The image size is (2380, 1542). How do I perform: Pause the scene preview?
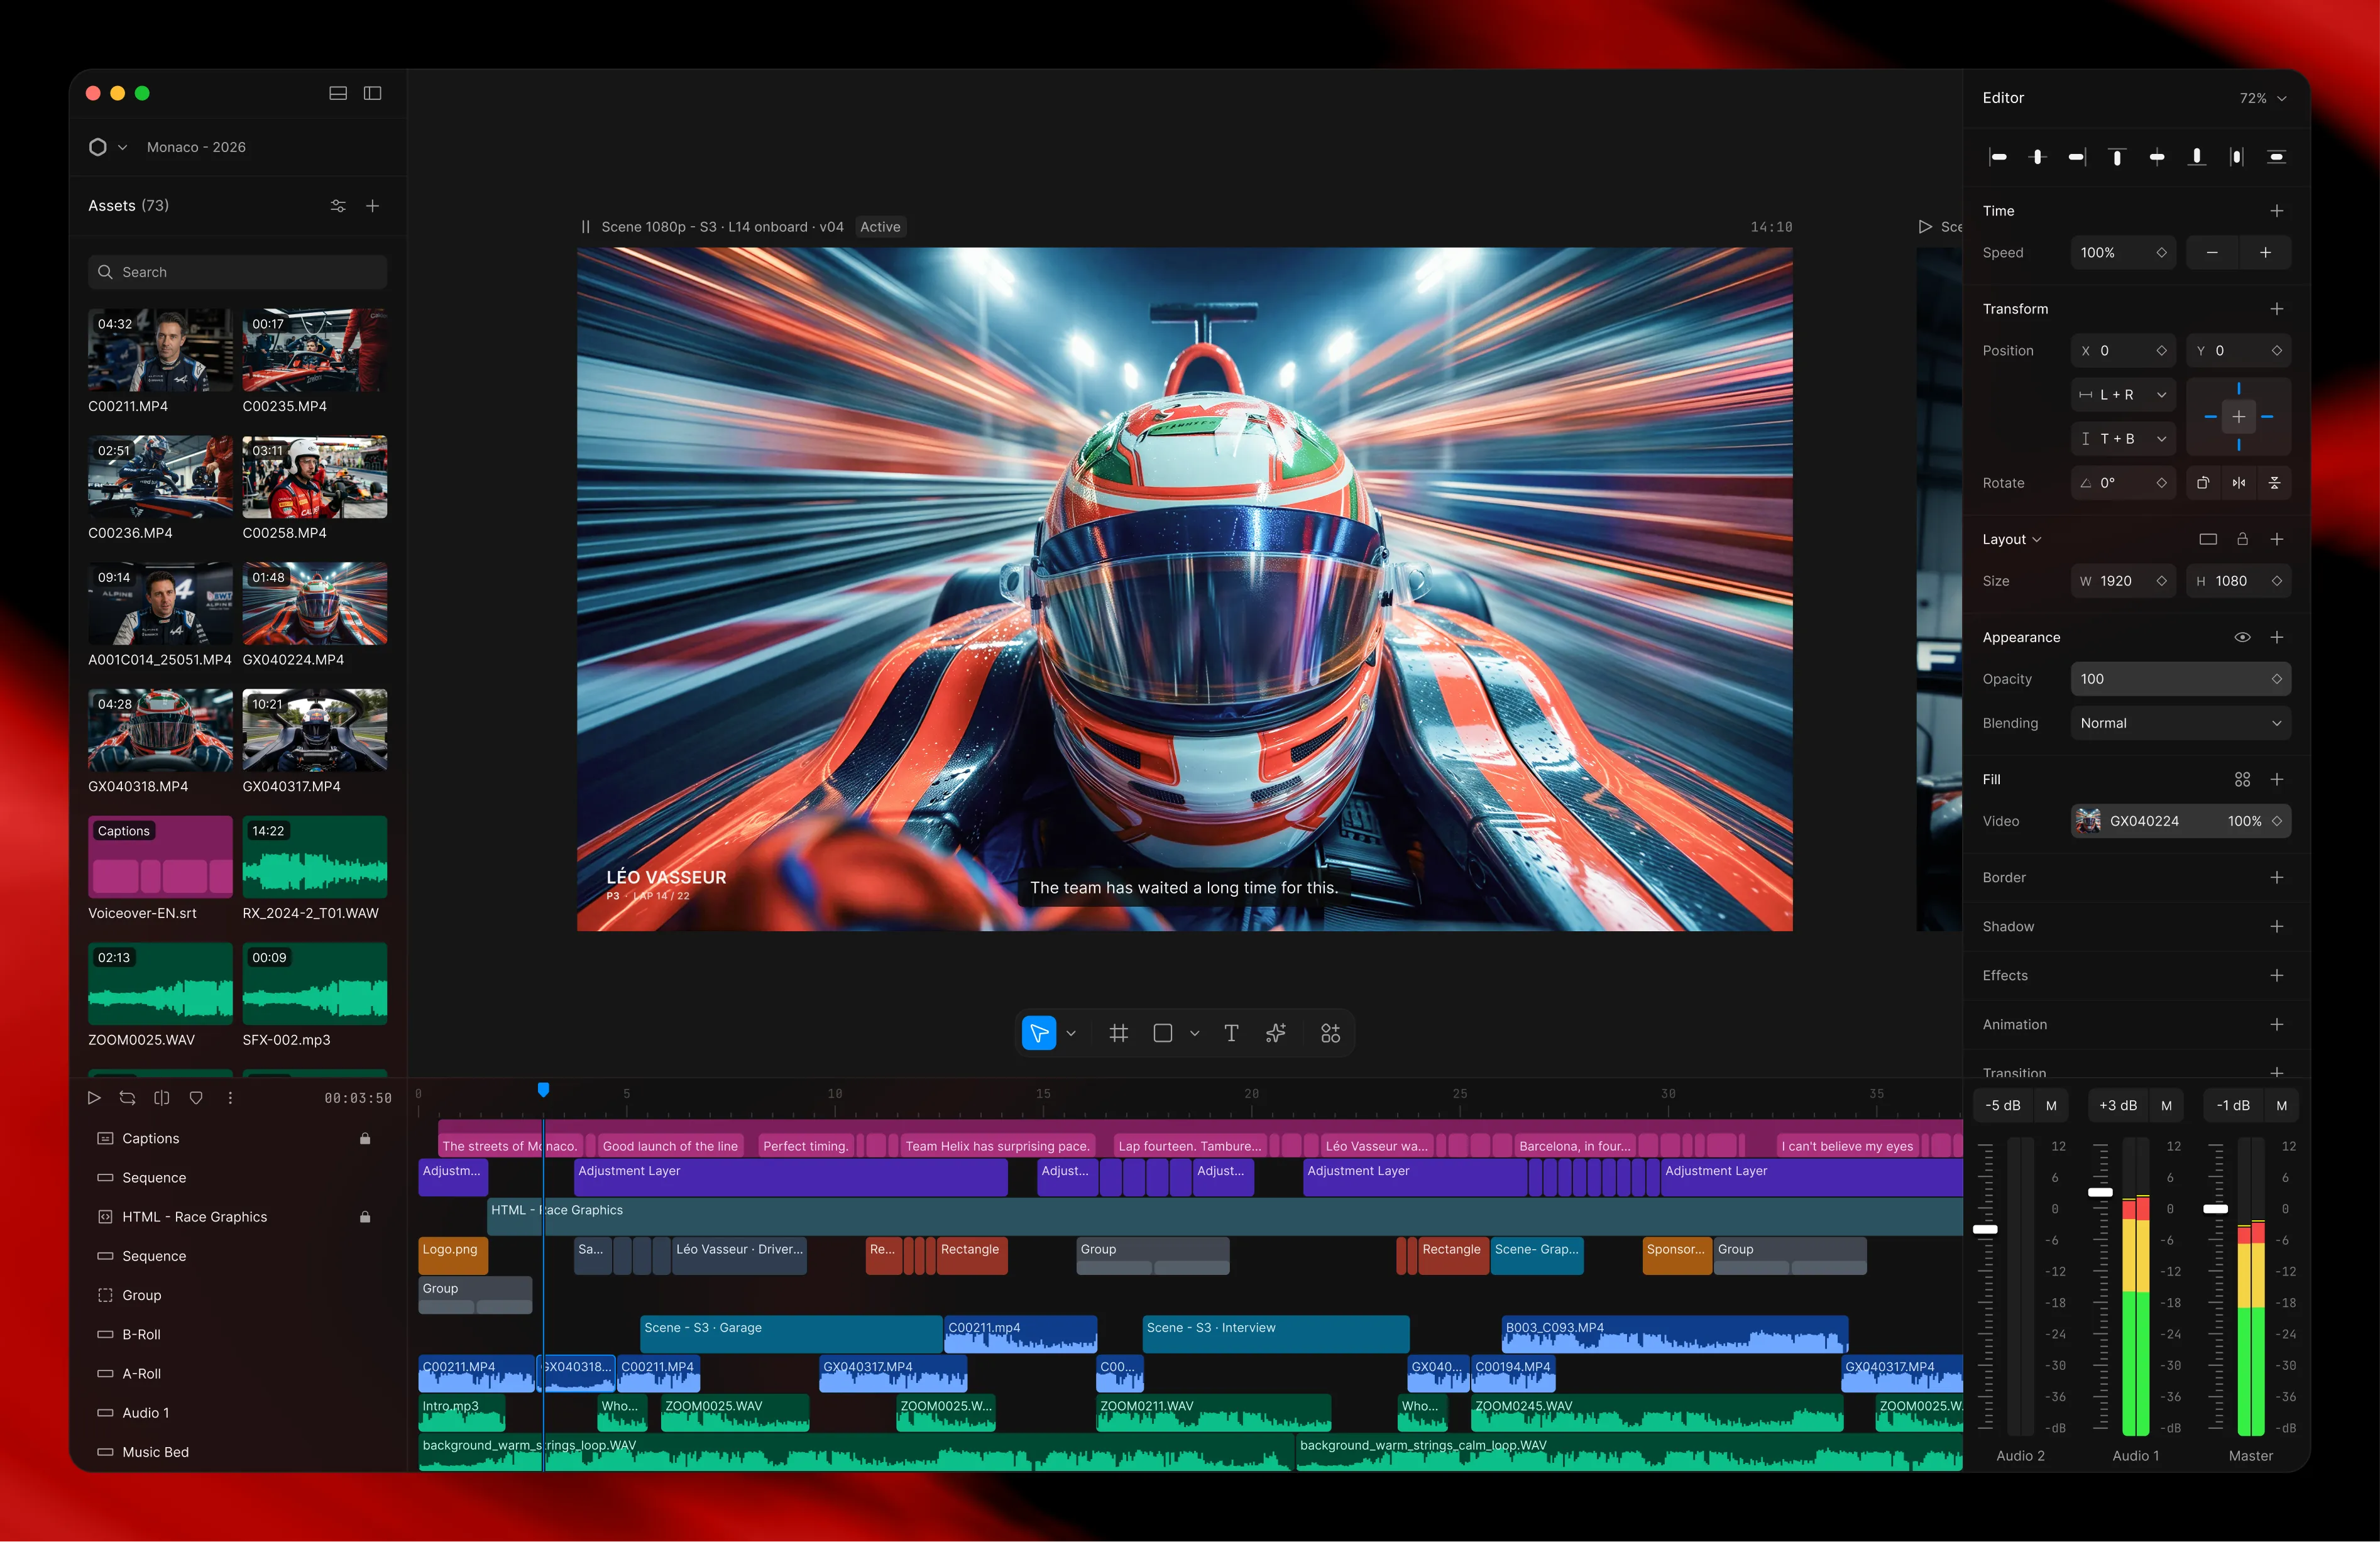click(x=586, y=227)
